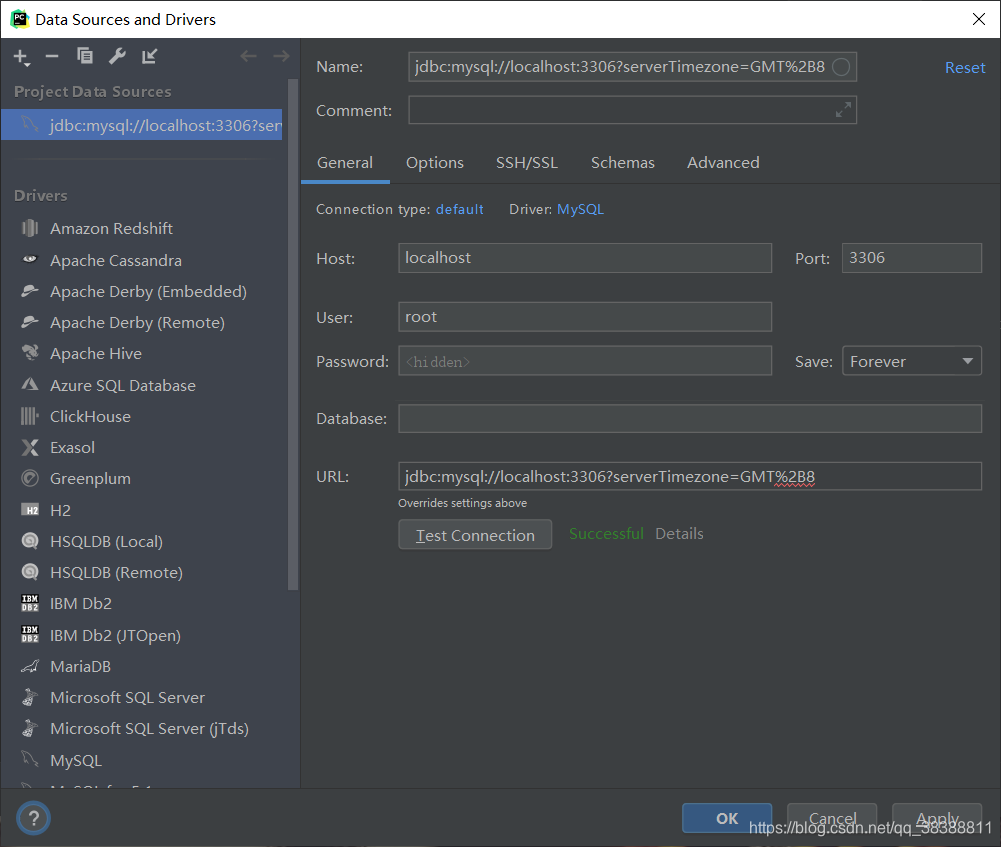
Task: Click into the Password field
Action: point(585,361)
